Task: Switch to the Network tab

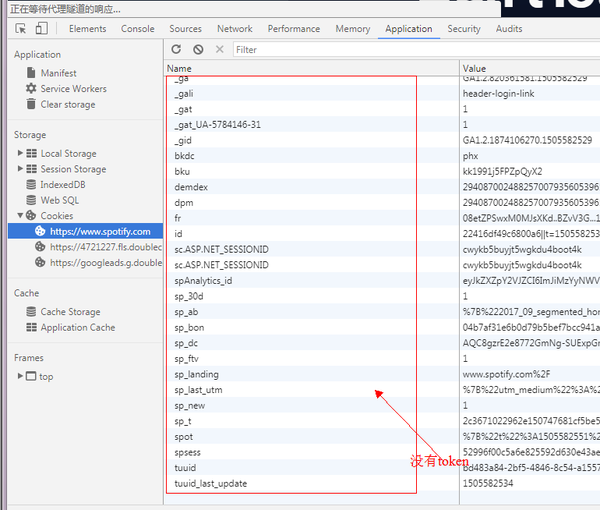Action: (235, 29)
